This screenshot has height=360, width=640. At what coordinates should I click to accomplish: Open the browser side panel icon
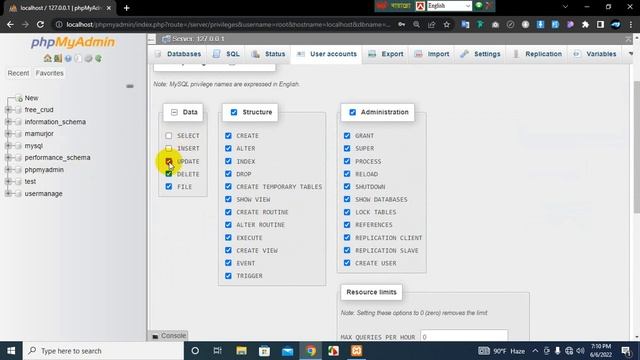point(600,24)
